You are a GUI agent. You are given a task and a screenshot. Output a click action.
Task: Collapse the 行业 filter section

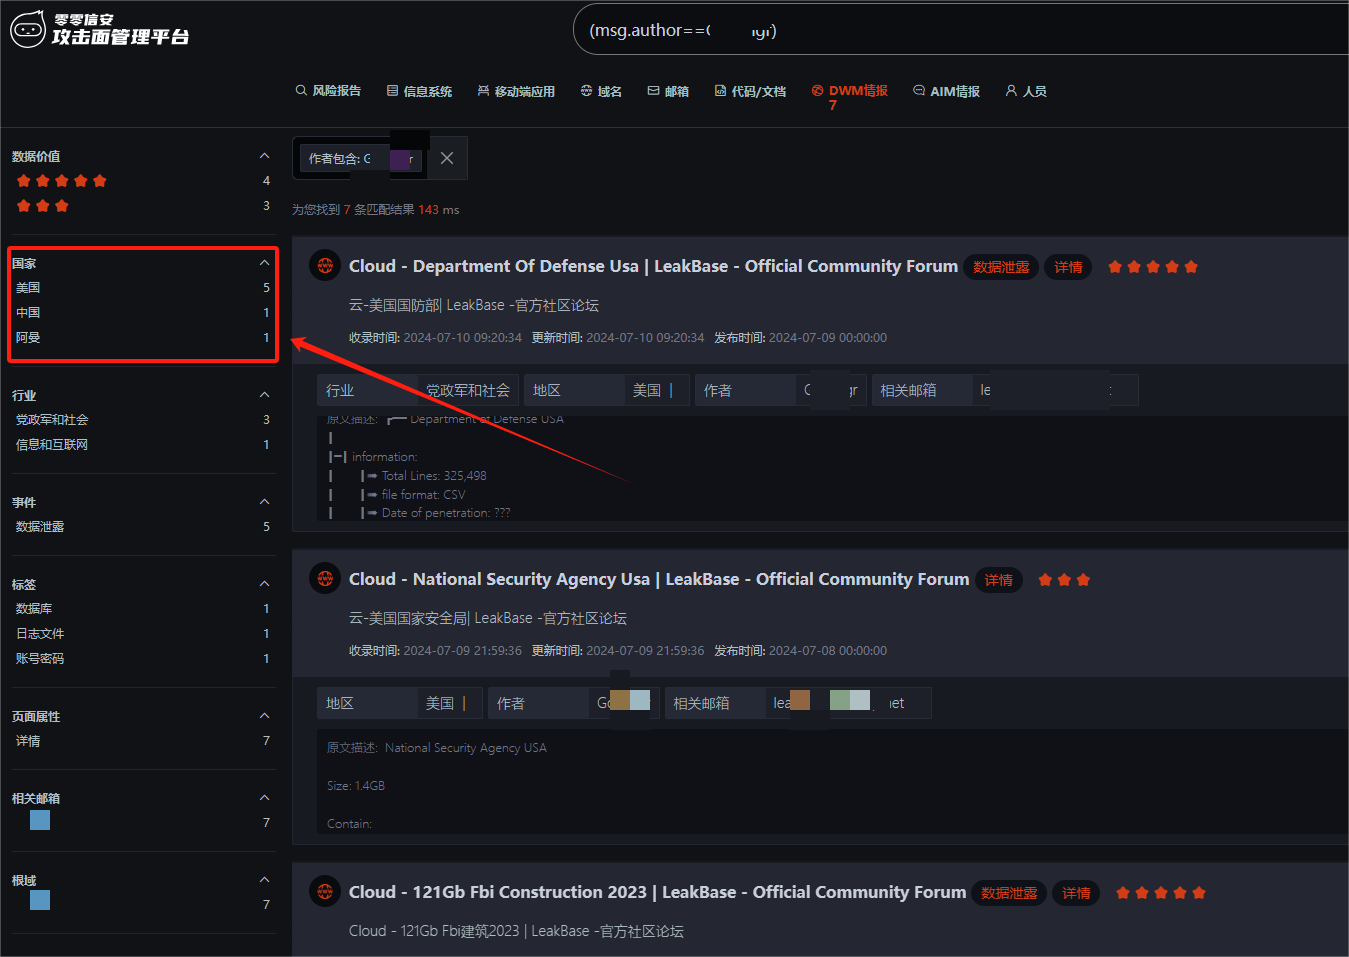coord(264,395)
